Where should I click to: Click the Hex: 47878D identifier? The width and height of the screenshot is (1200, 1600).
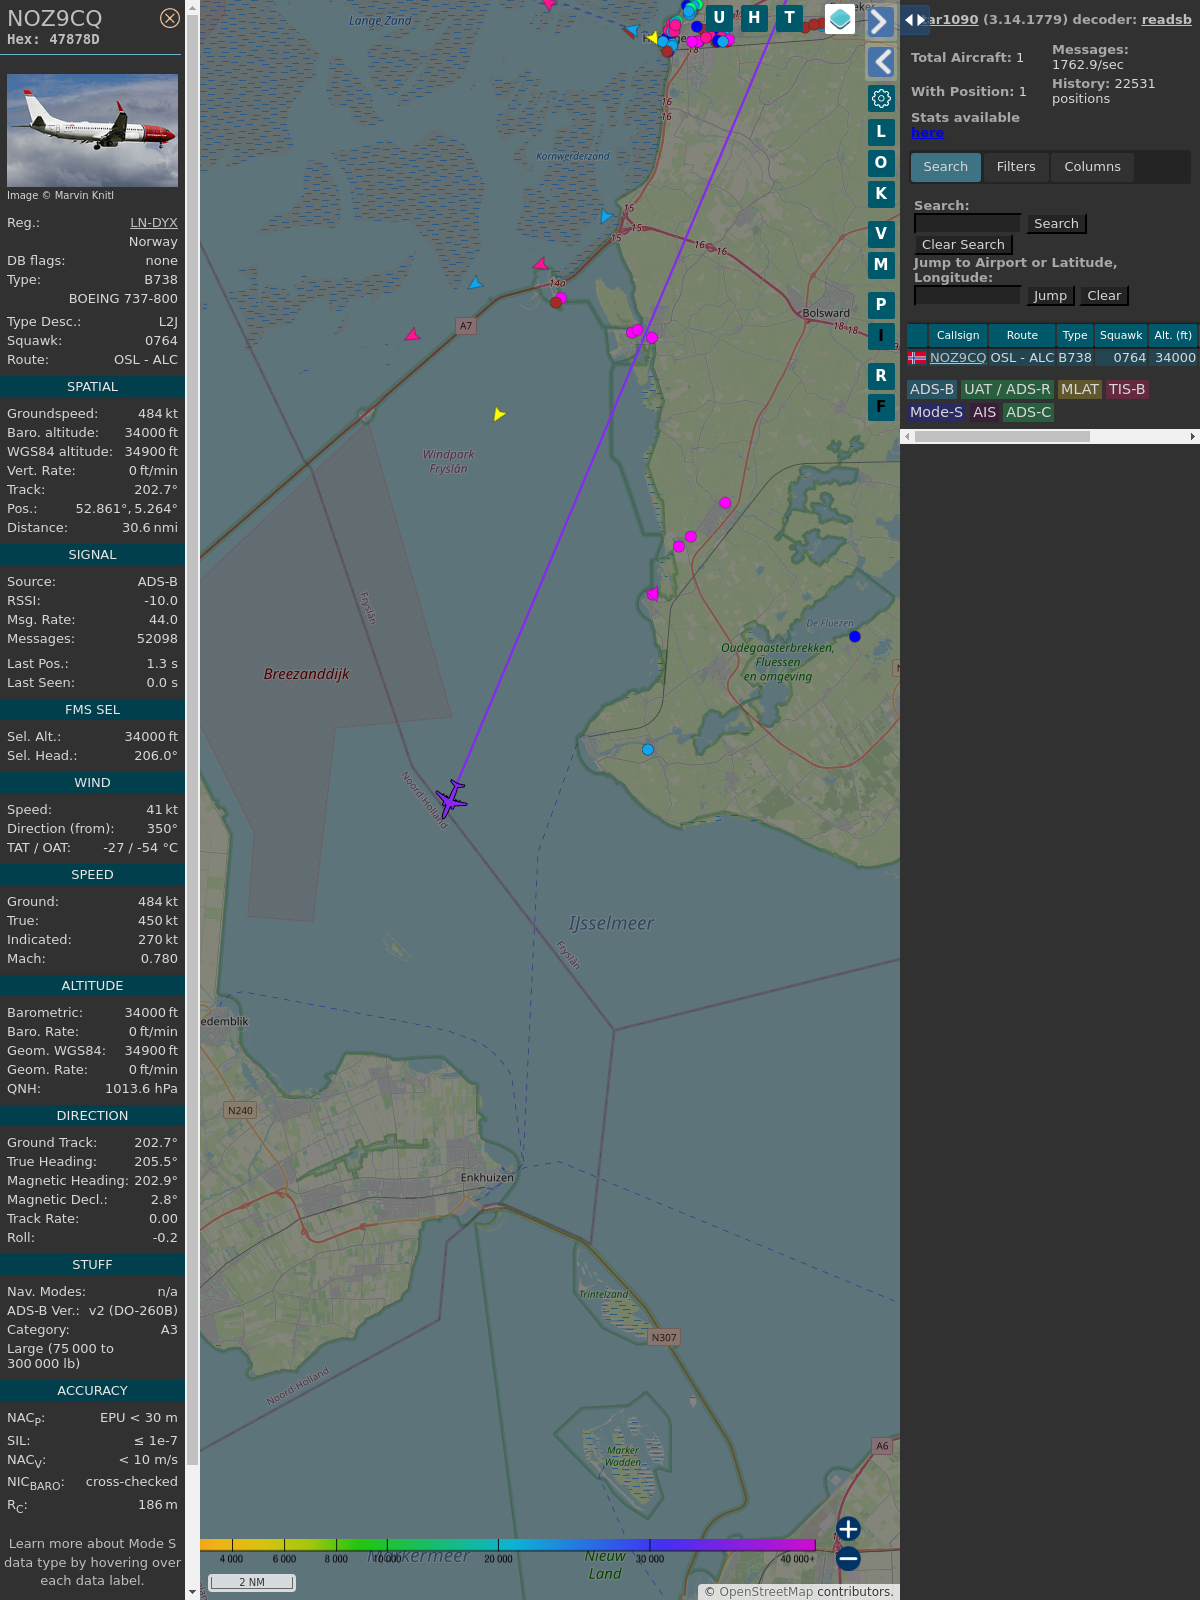53,40
